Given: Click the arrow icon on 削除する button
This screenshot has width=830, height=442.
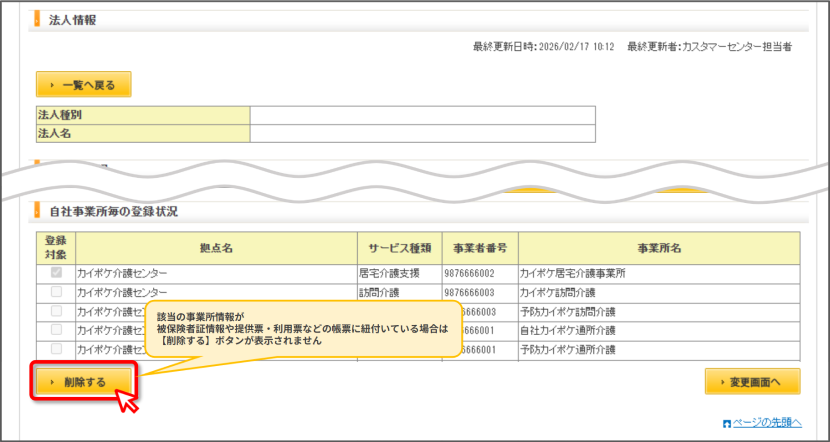Looking at the screenshot, I should tap(51, 382).
